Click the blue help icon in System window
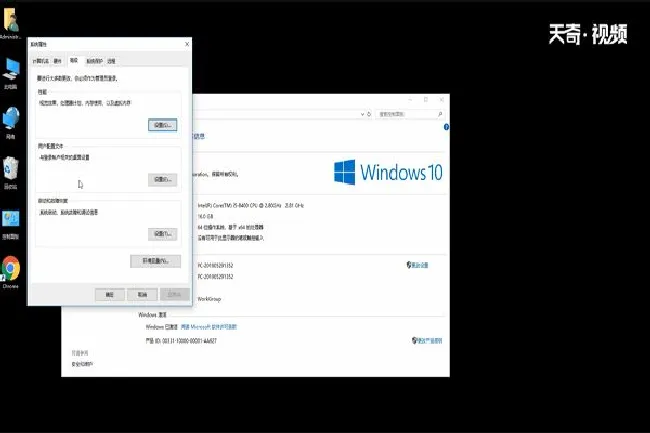Viewport: 650px width, 433px height. tap(446, 127)
